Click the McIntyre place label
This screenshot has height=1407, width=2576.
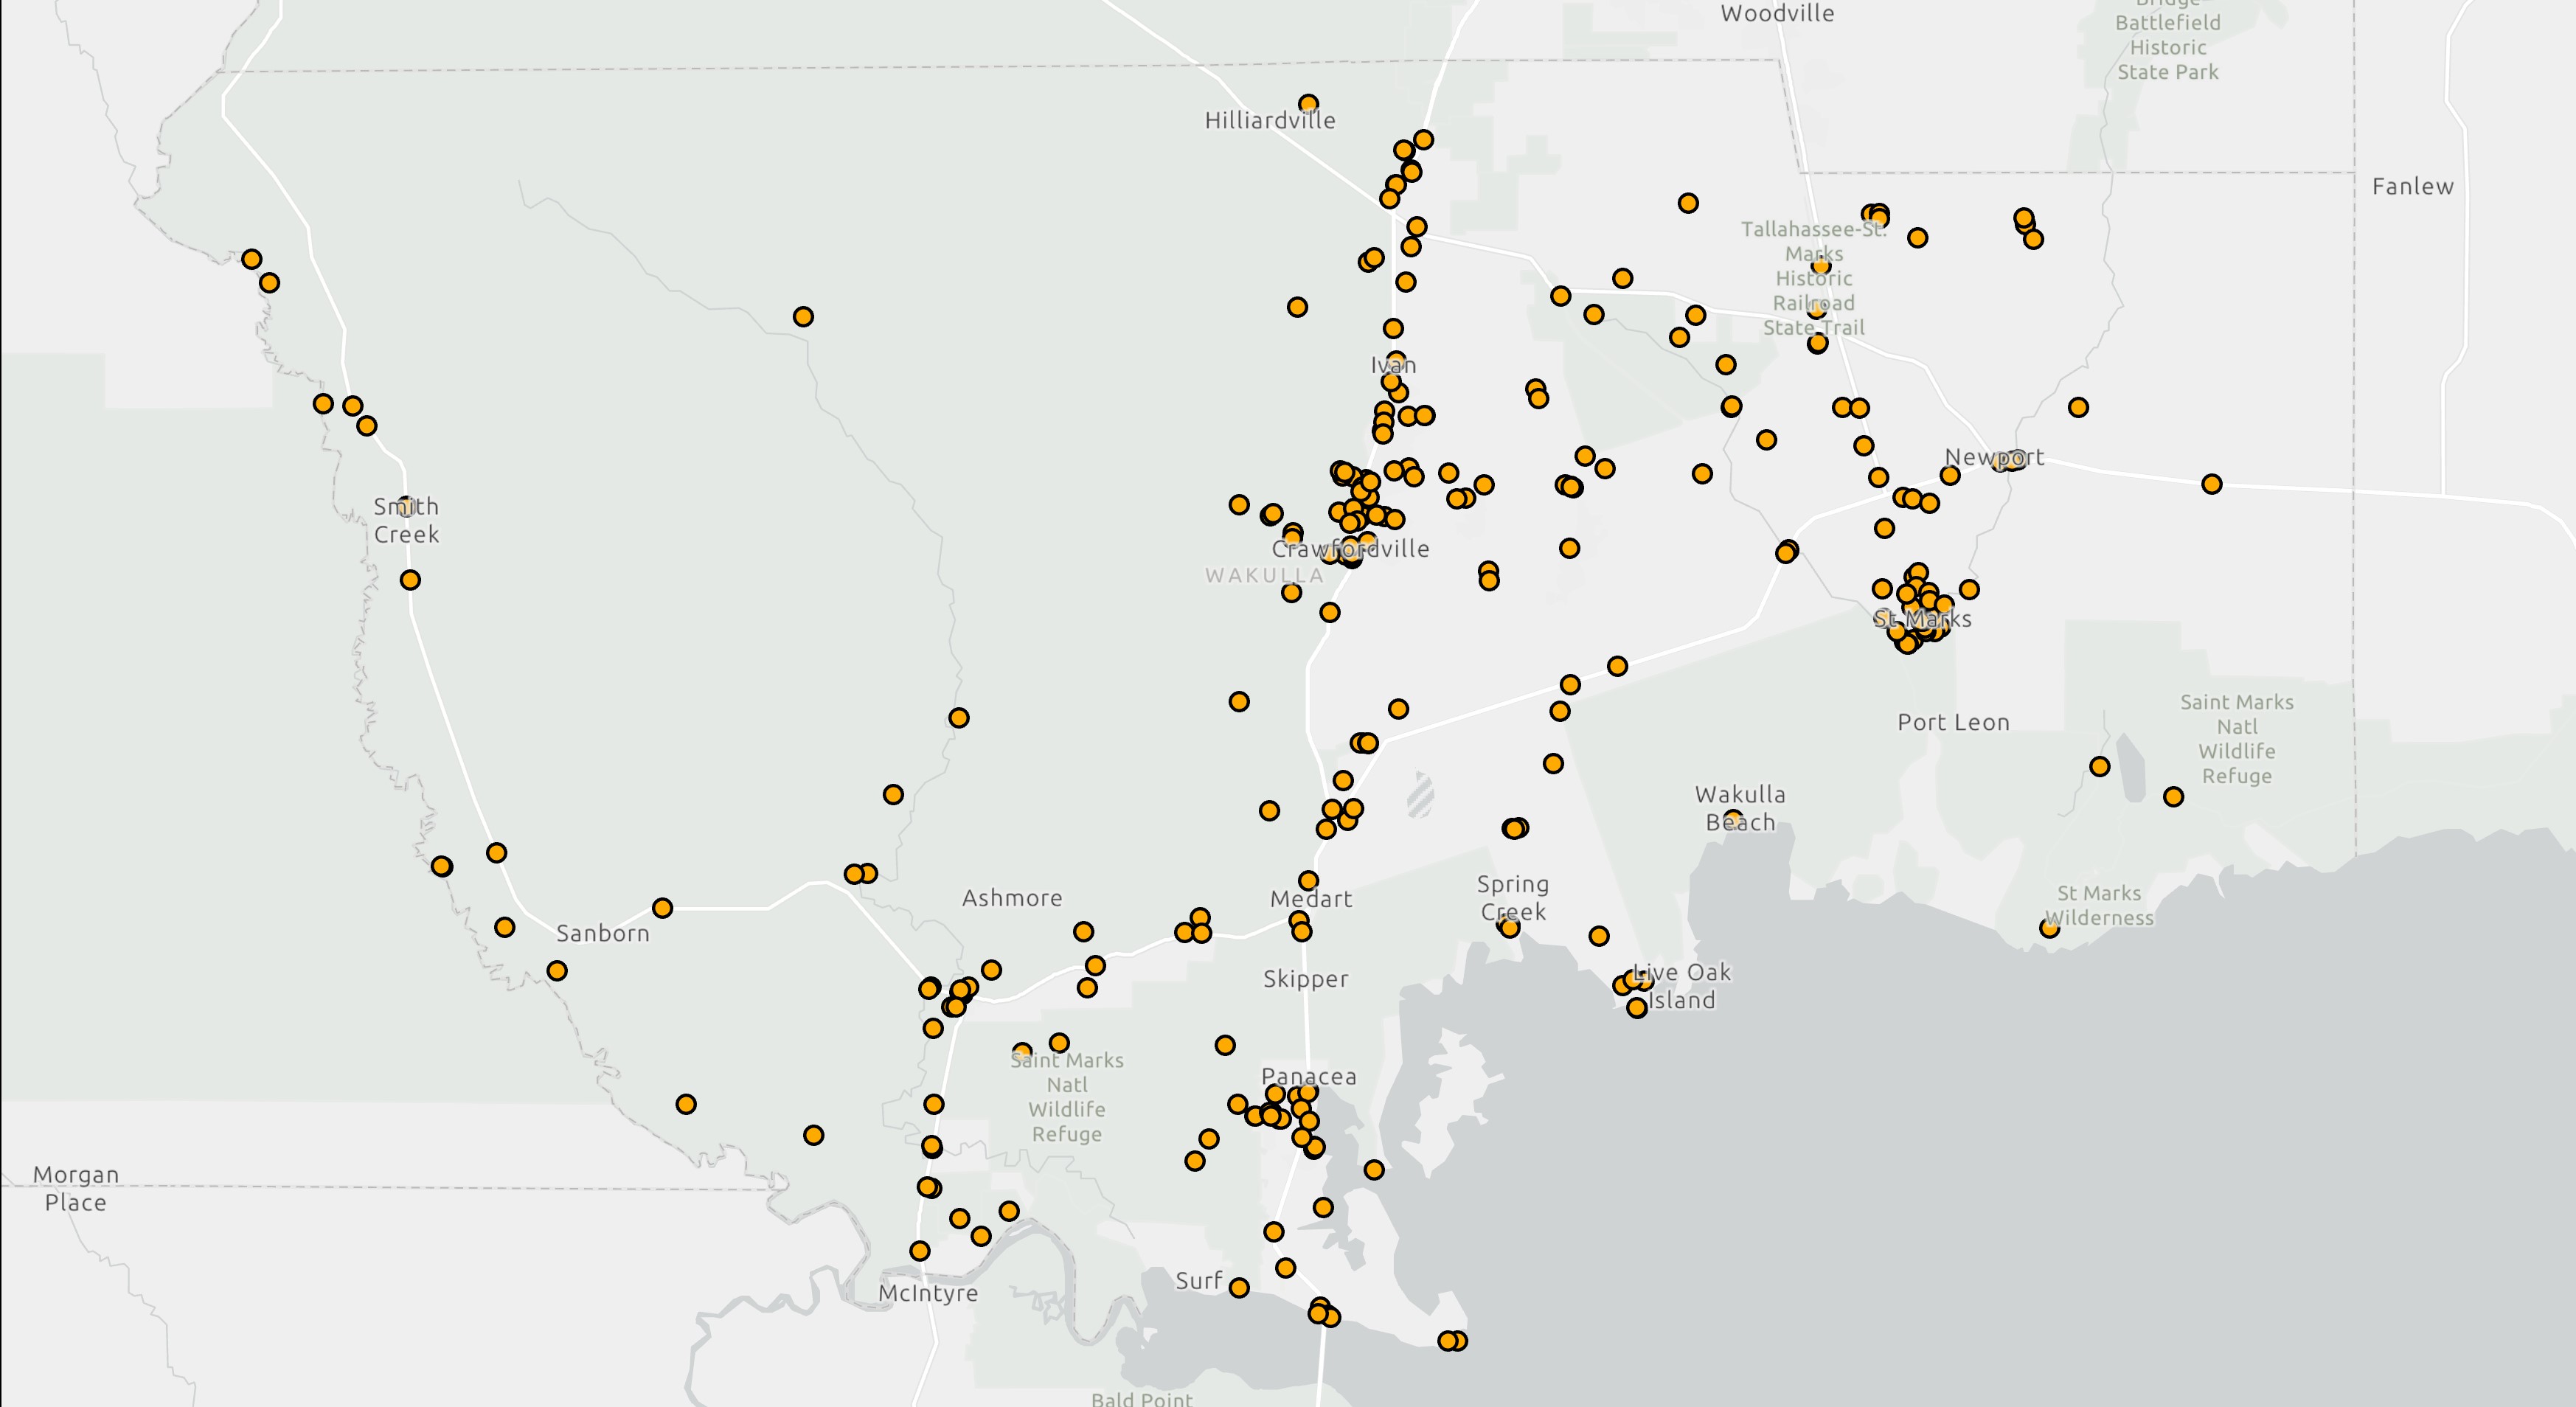click(x=928, y=1293)
